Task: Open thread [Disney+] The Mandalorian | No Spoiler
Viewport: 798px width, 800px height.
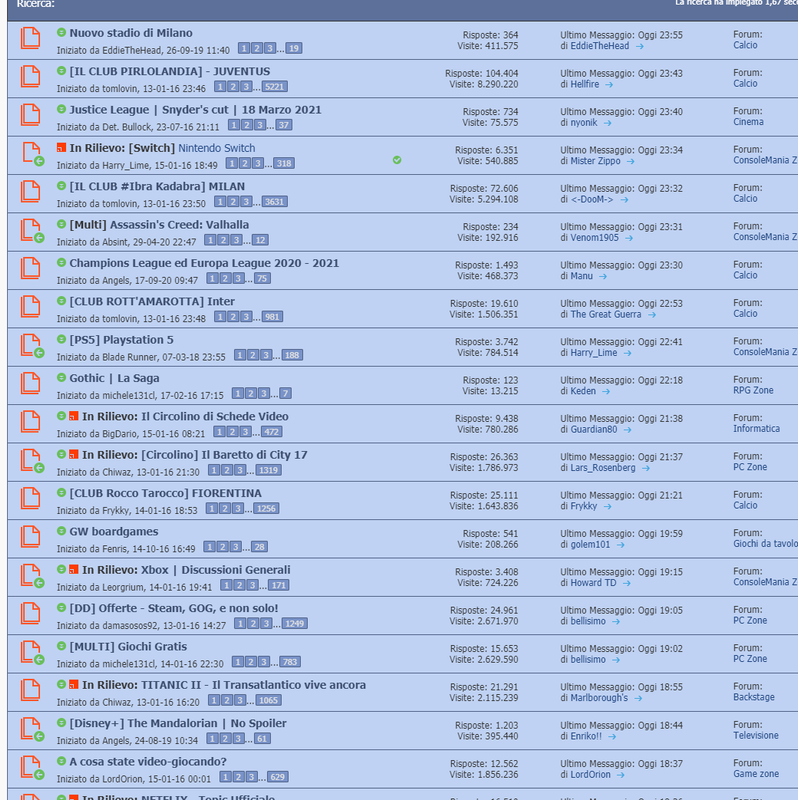Action: coord(178,723)
